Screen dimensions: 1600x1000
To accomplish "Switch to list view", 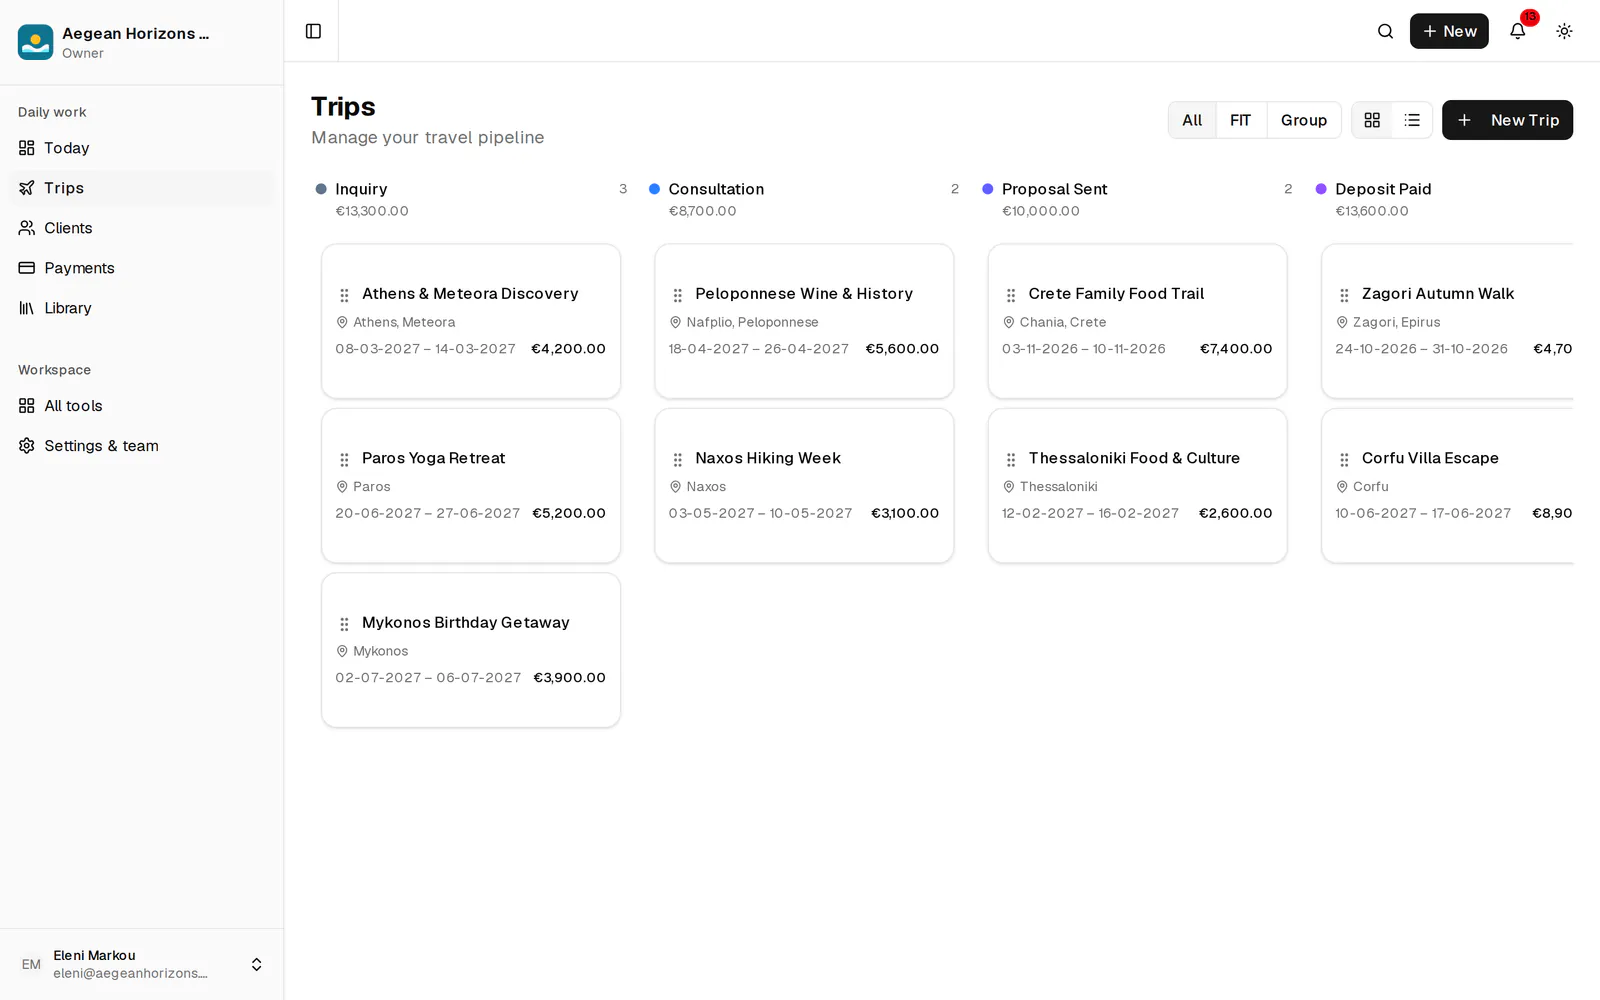I will [x=1412, y=120].
